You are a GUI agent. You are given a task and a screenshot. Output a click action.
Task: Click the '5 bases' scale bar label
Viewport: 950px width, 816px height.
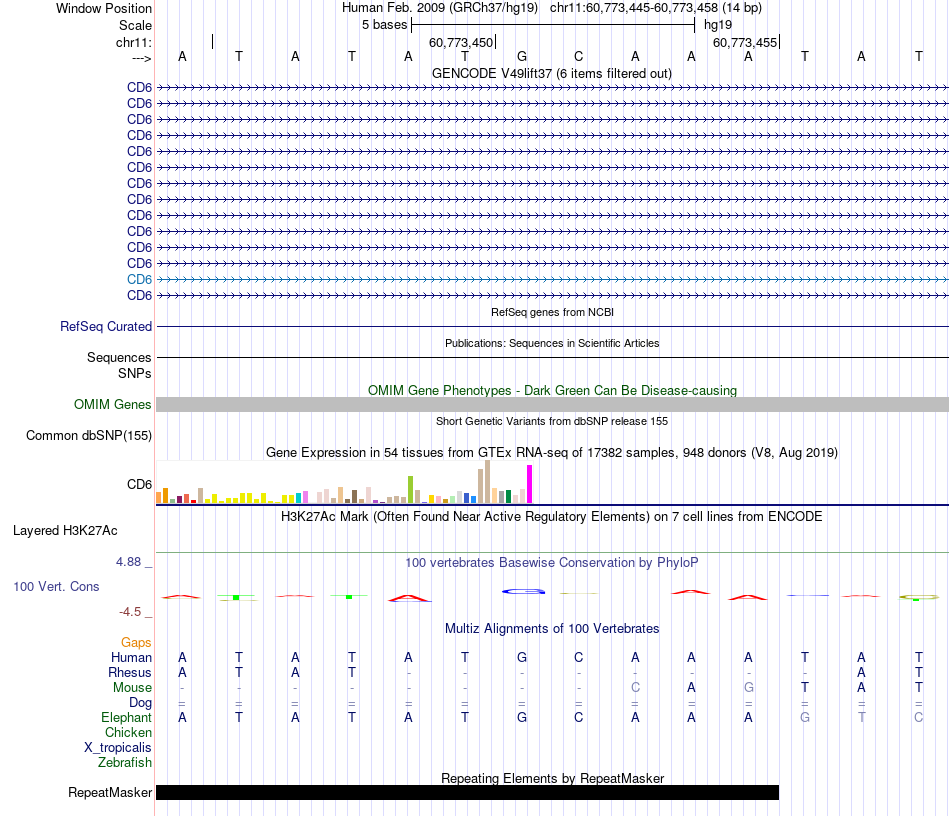tap(385, 25)
